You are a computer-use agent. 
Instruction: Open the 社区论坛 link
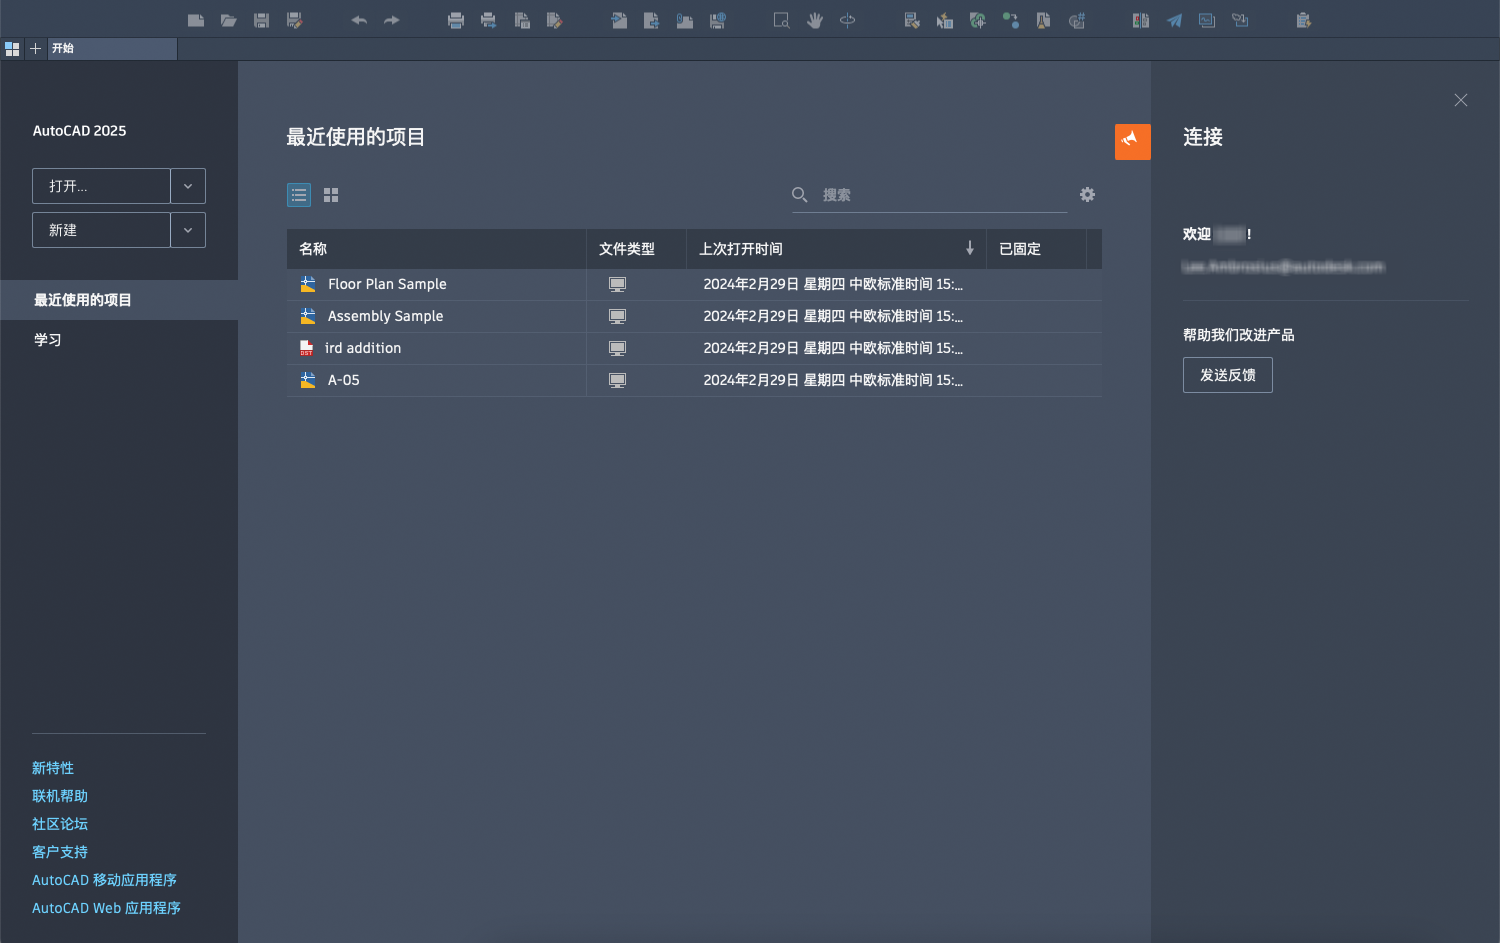tap(60, 824)
